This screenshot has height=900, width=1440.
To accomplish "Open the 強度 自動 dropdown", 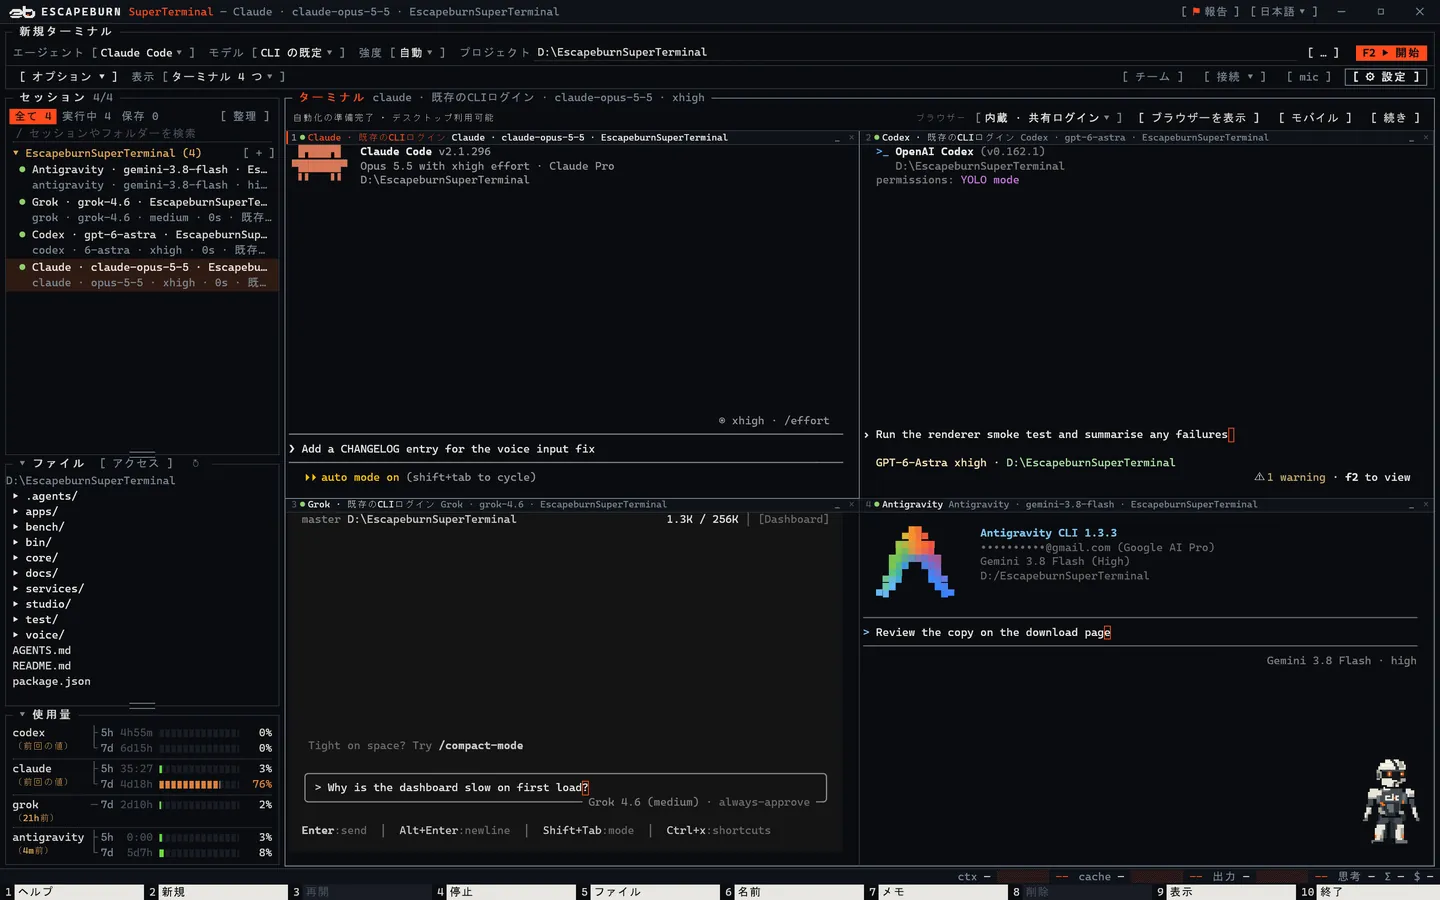I will [416, 53].
